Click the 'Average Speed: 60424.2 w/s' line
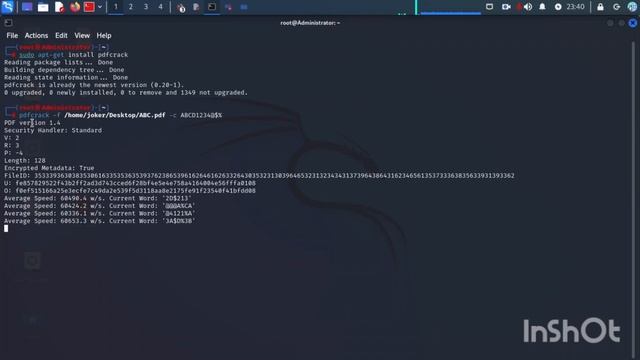This screenshot has height=360, width=640. coord(100,206)
